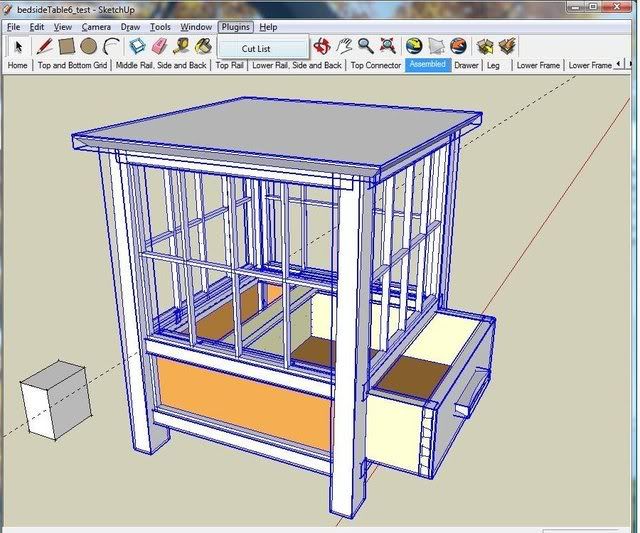This screenshot has width=640, height=533.
Task: Open the File menu
Action: 13,27
